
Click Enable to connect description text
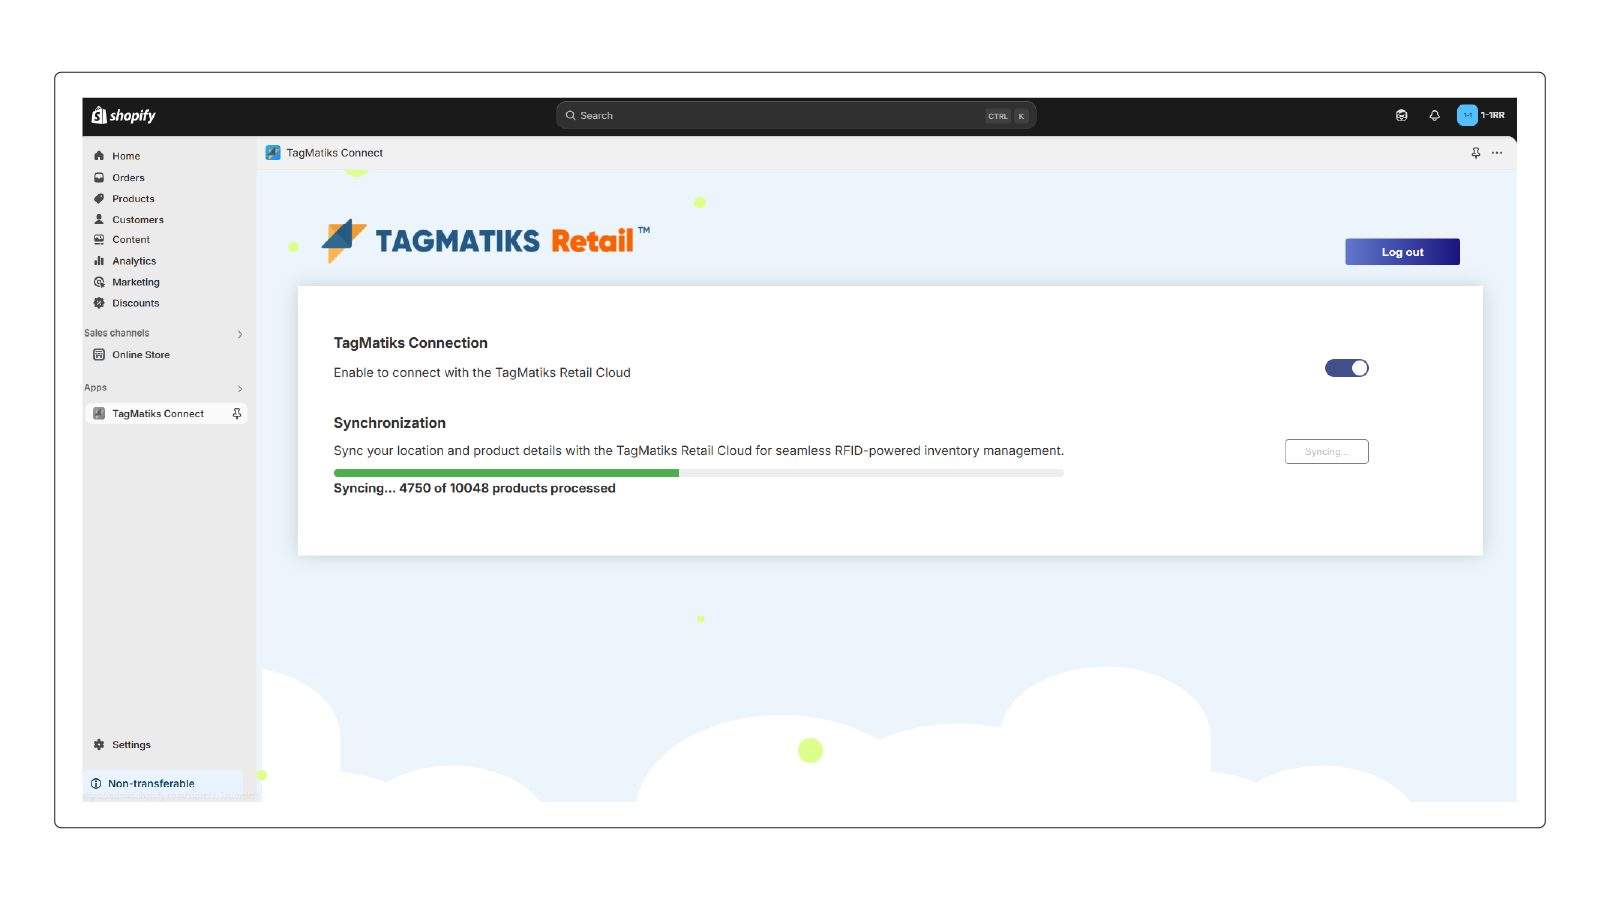point(482,373)
